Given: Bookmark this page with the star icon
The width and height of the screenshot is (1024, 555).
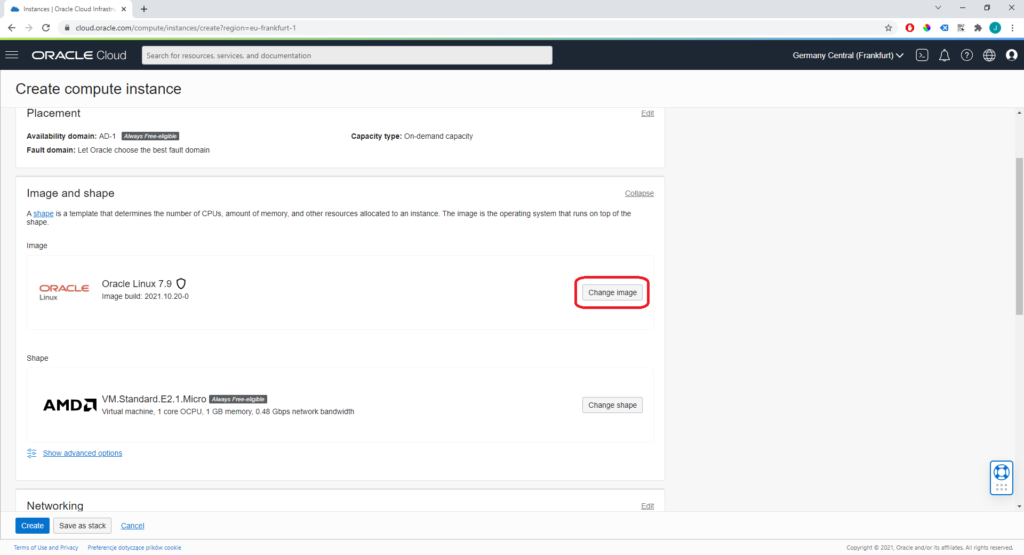Looking at the screenshot, I should [888, 27].
